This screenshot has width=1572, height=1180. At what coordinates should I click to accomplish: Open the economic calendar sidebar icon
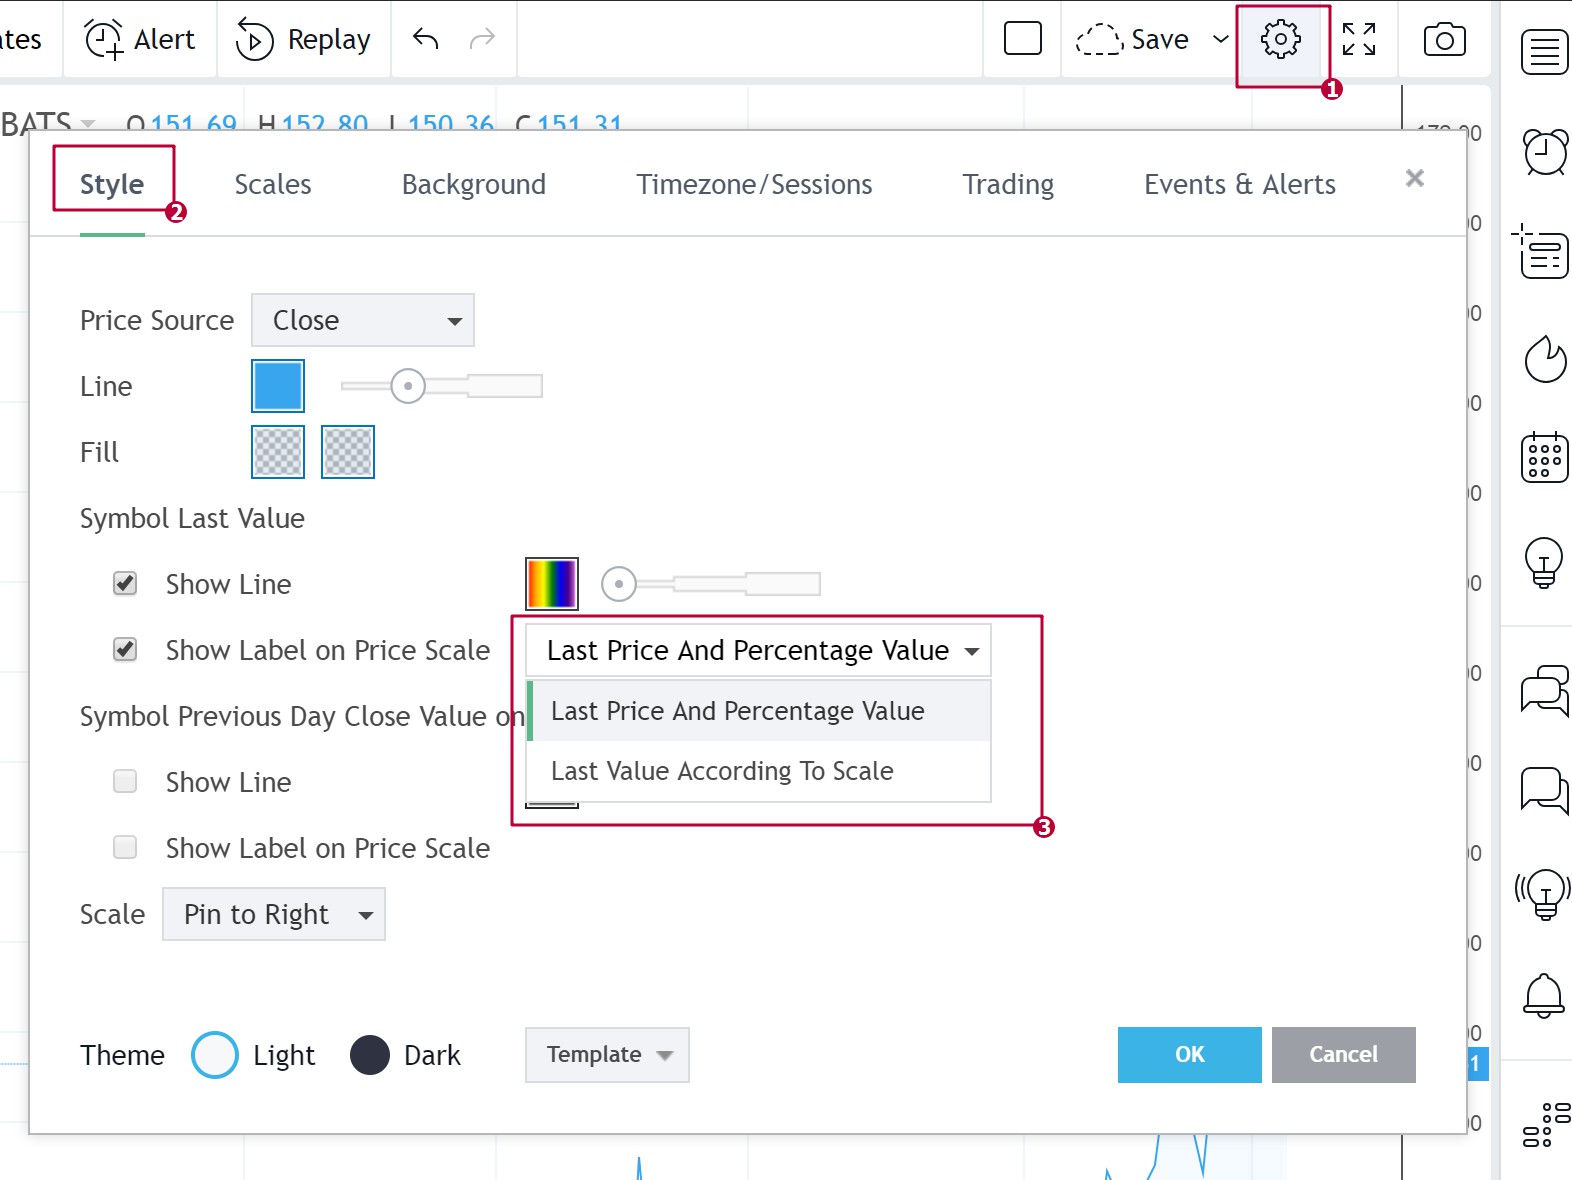(x=1545, y=457)
